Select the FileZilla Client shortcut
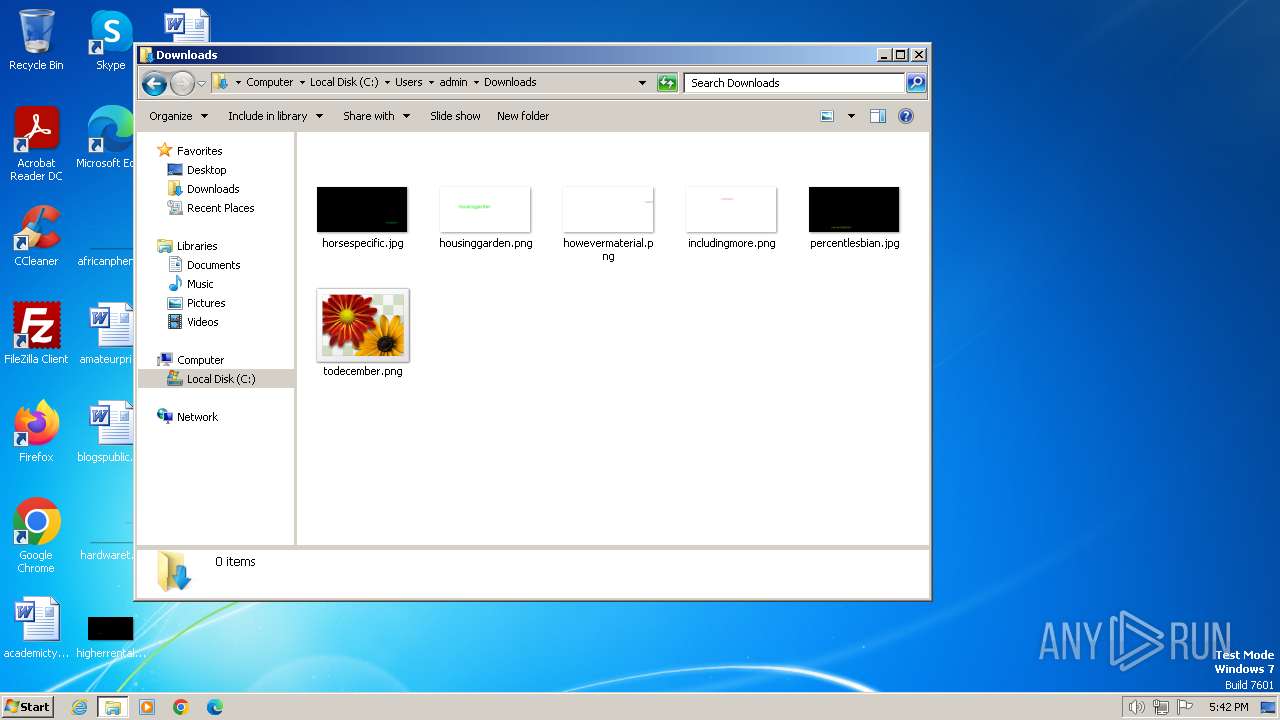This screenshot has height=720, width=1280. (x=36, y=334)
